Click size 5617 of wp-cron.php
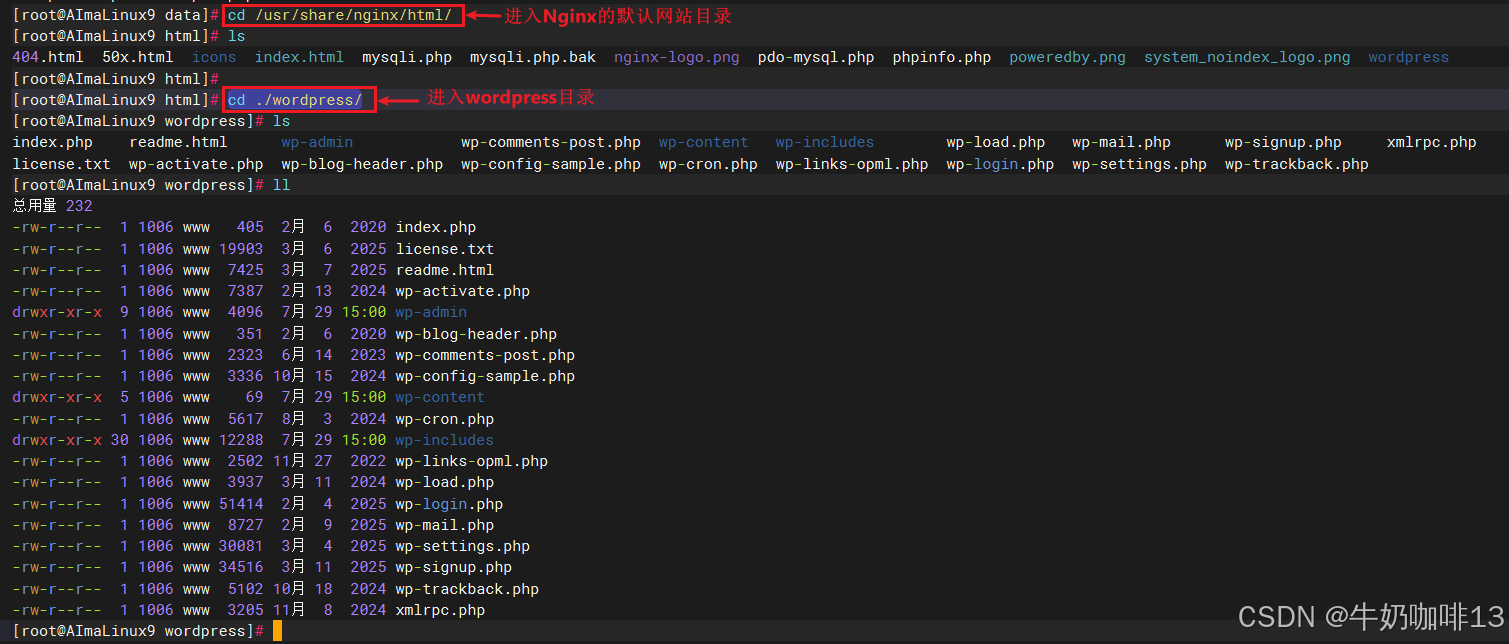The image size is (1509, 644). point(245,419)
